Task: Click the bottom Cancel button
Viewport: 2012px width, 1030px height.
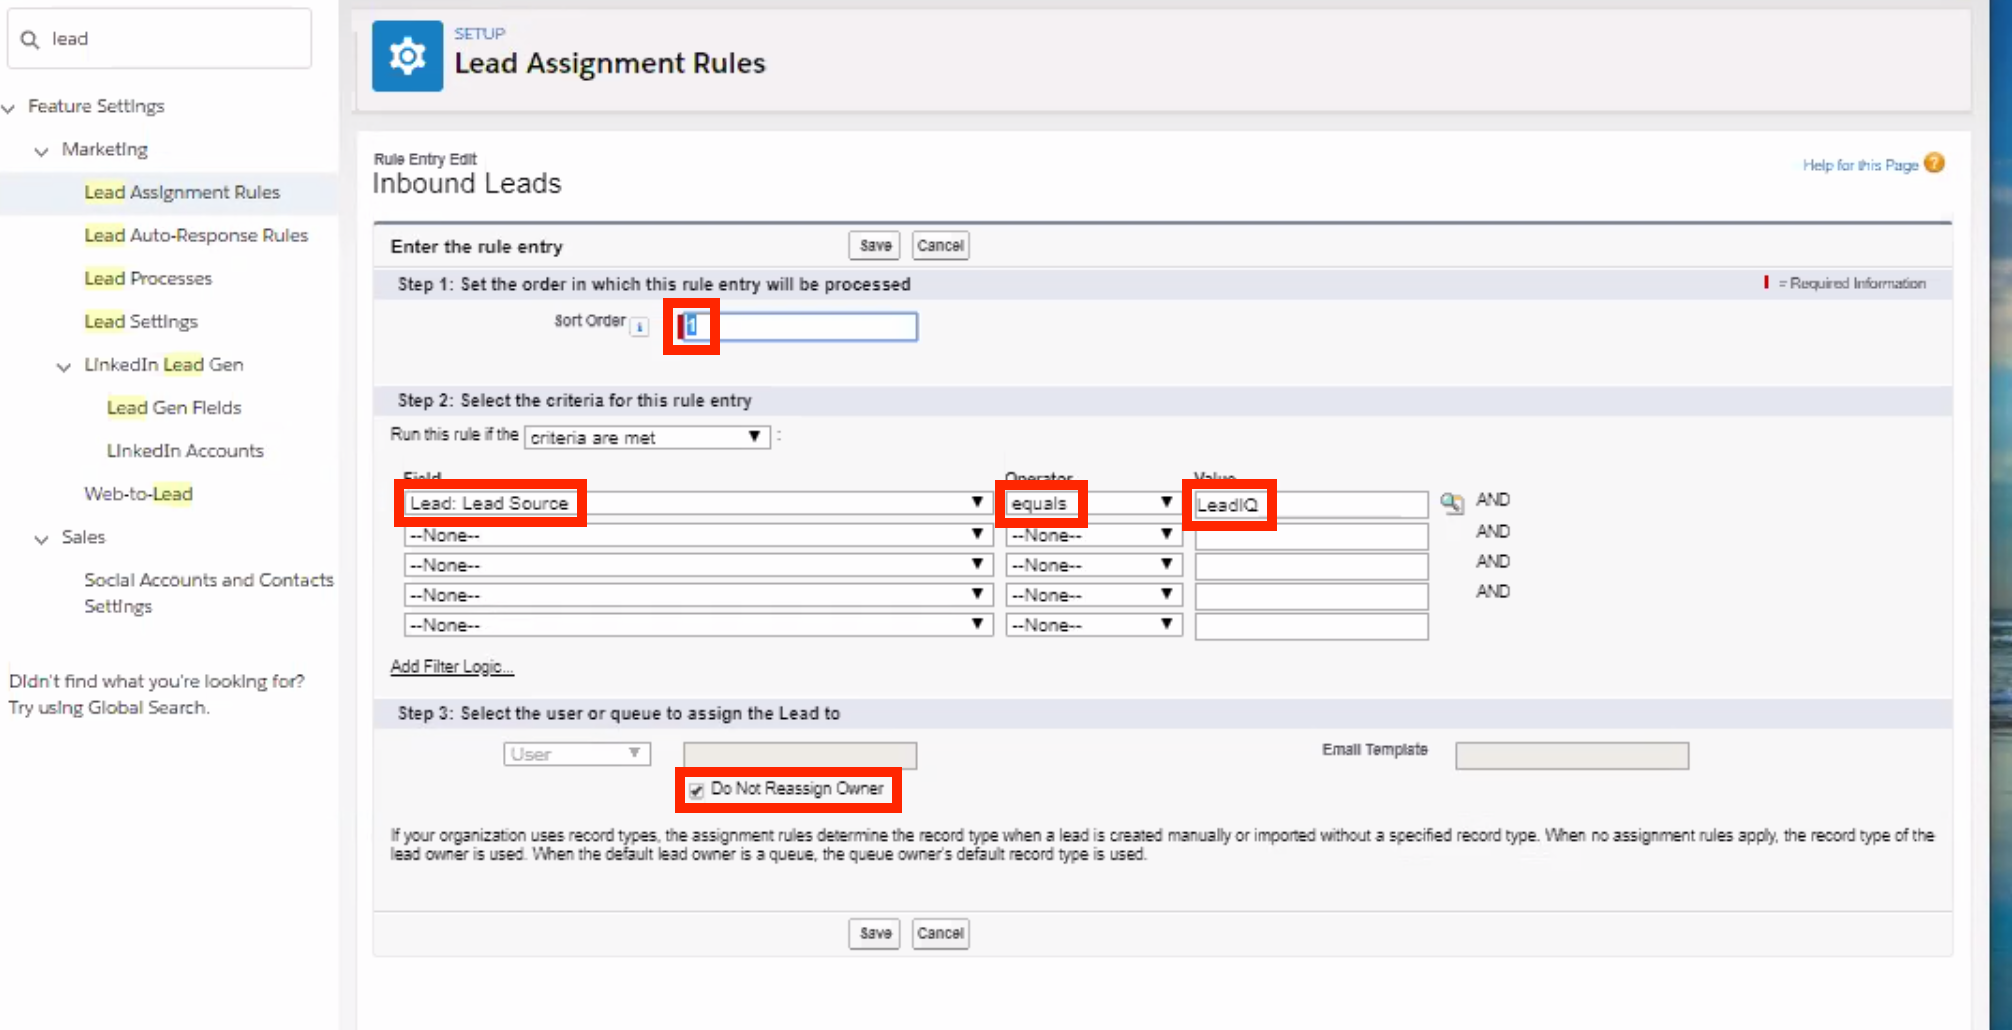Action: 939,933
